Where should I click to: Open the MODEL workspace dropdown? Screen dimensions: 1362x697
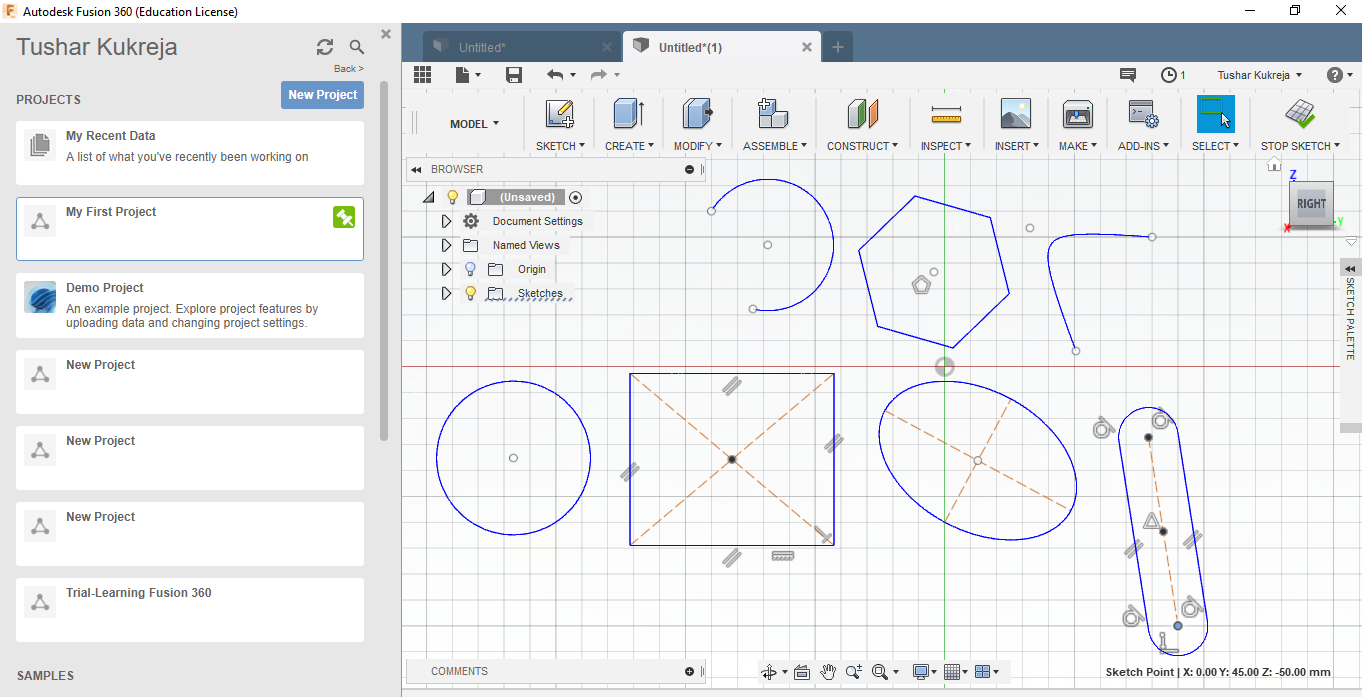[x=474, y=124]
